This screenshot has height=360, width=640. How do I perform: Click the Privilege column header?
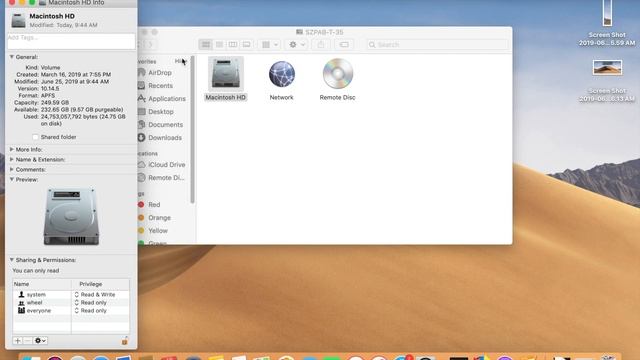100,284
